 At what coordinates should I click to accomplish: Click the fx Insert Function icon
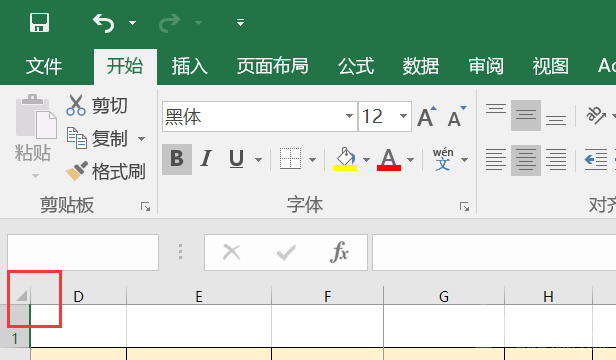[339, 252]
